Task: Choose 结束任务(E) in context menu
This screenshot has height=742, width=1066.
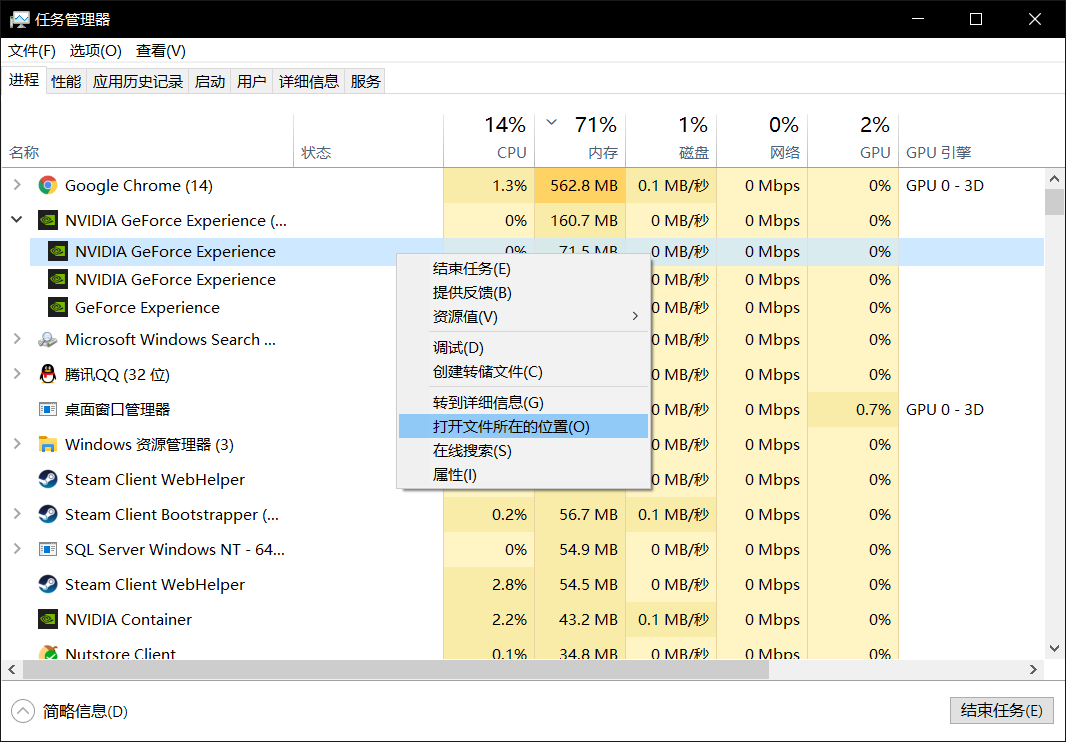Action: click(523, 269)
